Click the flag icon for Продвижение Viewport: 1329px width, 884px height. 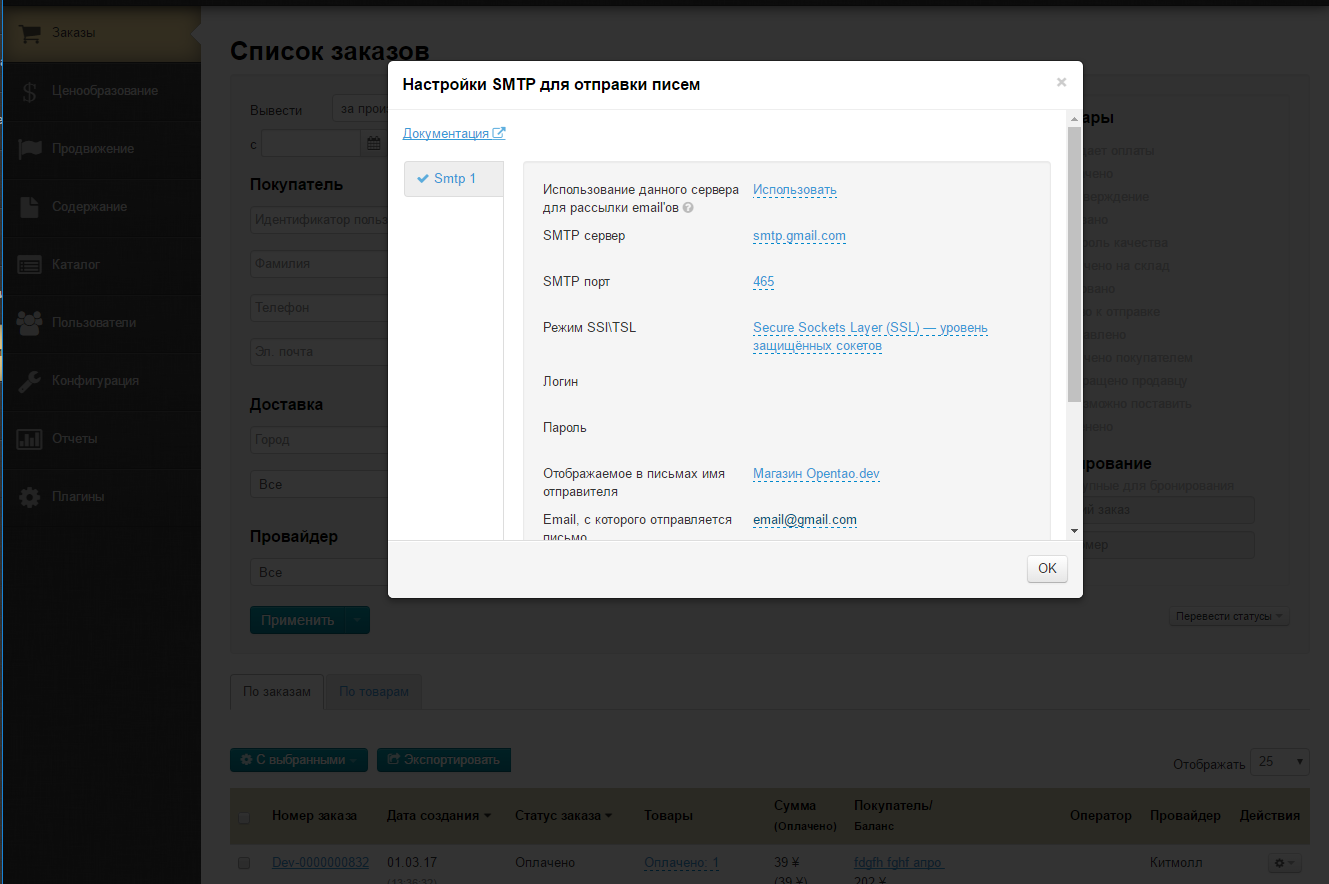[30, 149]
